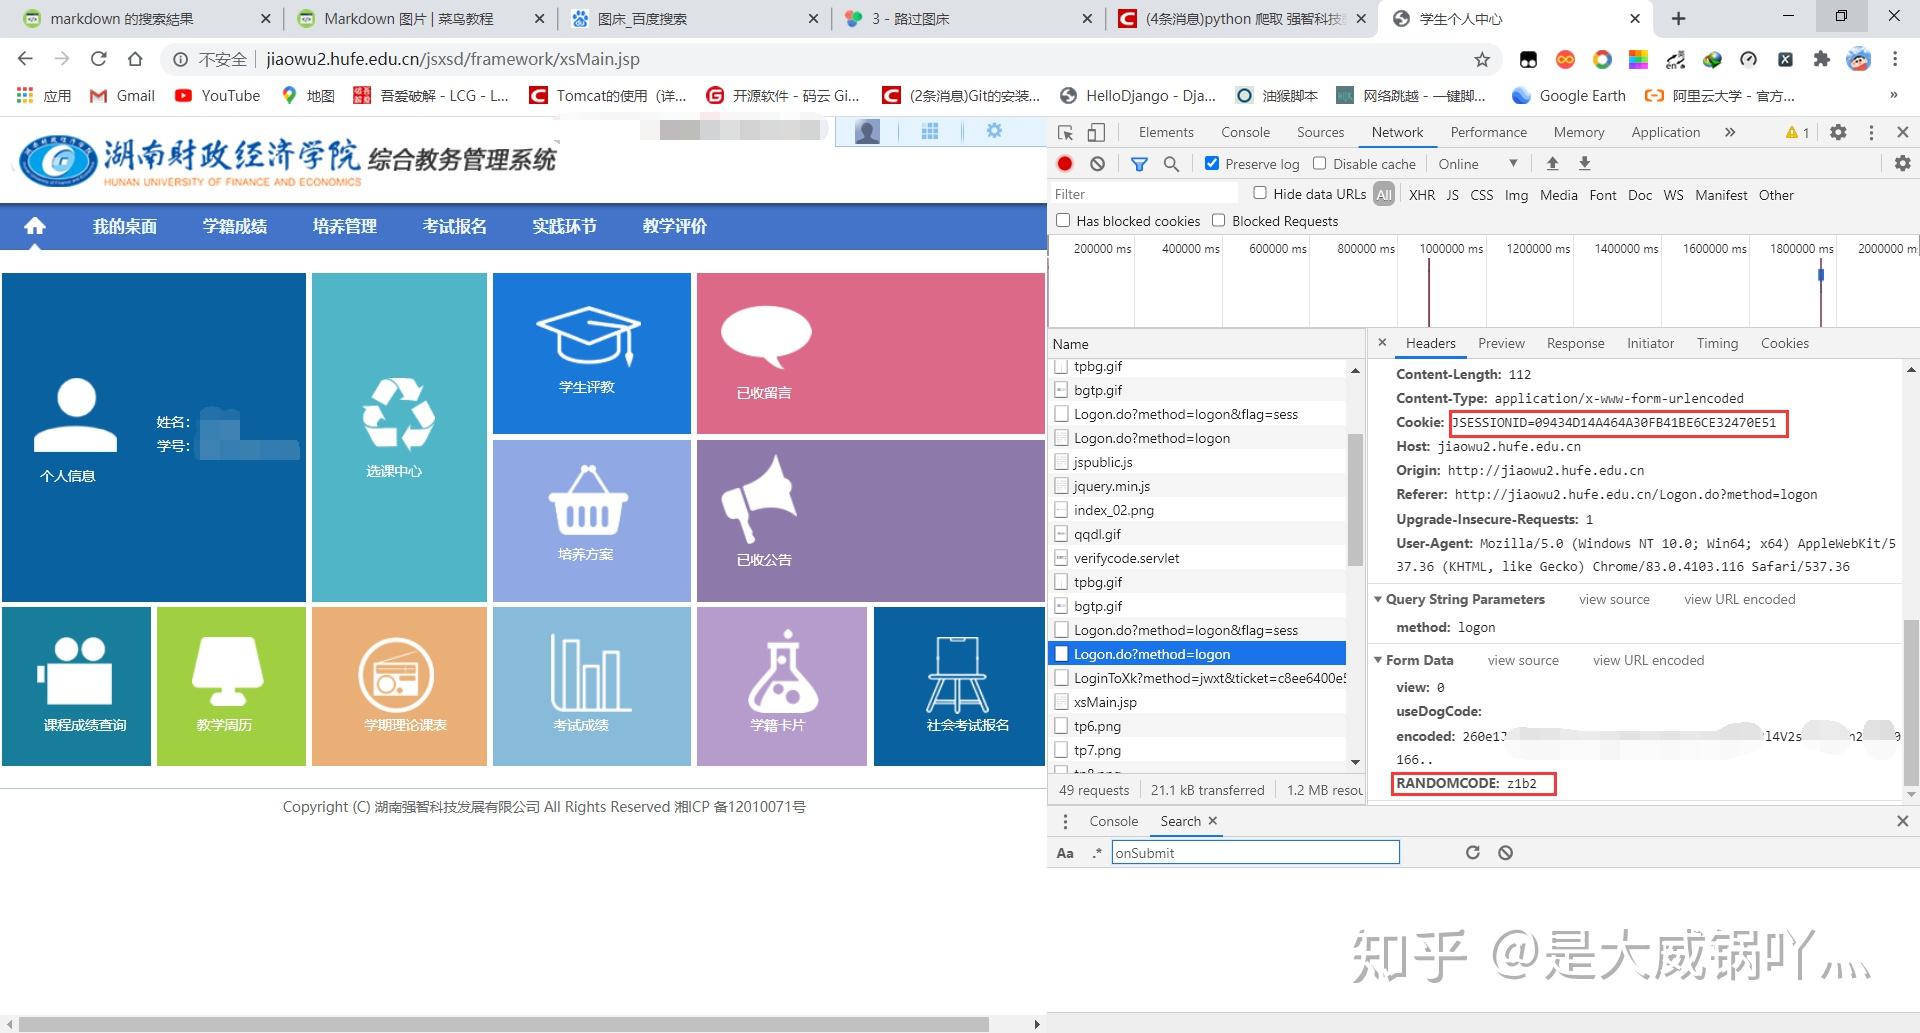Open the 选课中心 recycle tile

[399, 437]
